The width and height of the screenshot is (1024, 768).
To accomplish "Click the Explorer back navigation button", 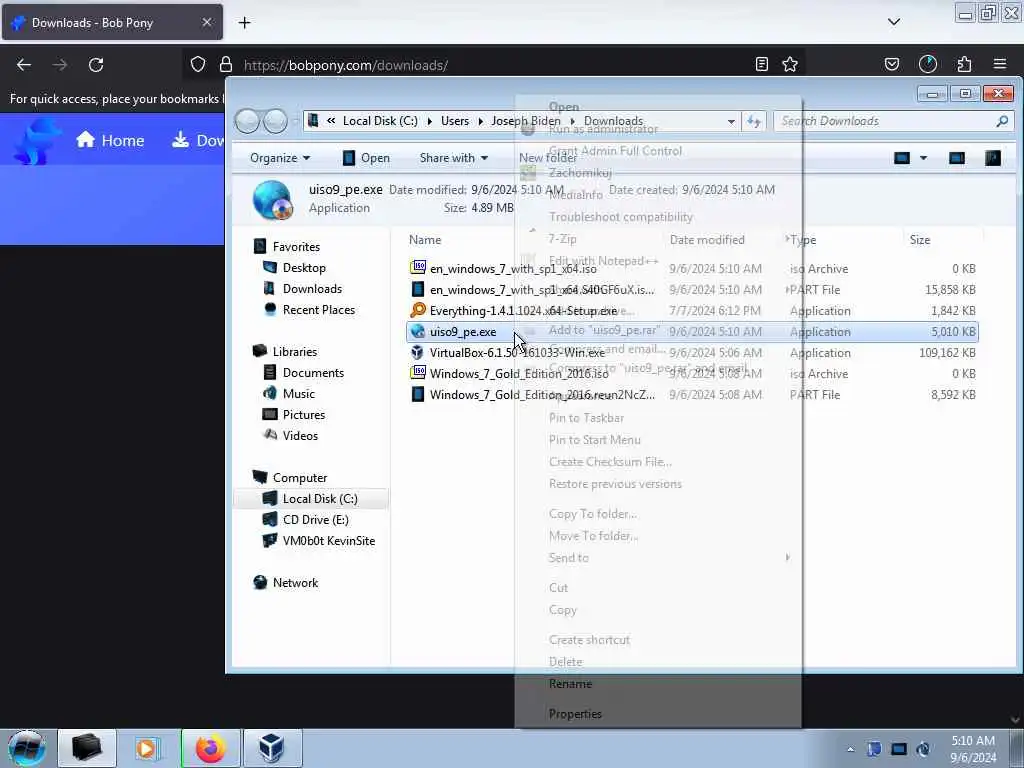I will [x=248, y=121].
